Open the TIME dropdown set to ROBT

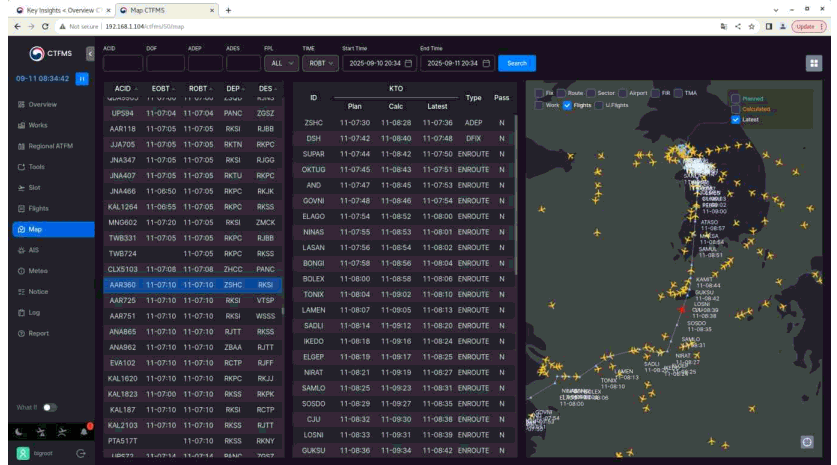(x=320, y=64)
